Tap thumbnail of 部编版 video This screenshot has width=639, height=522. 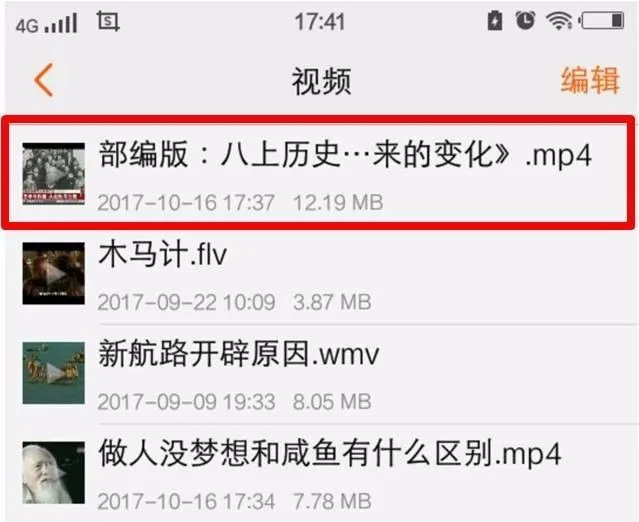[53, 173]
